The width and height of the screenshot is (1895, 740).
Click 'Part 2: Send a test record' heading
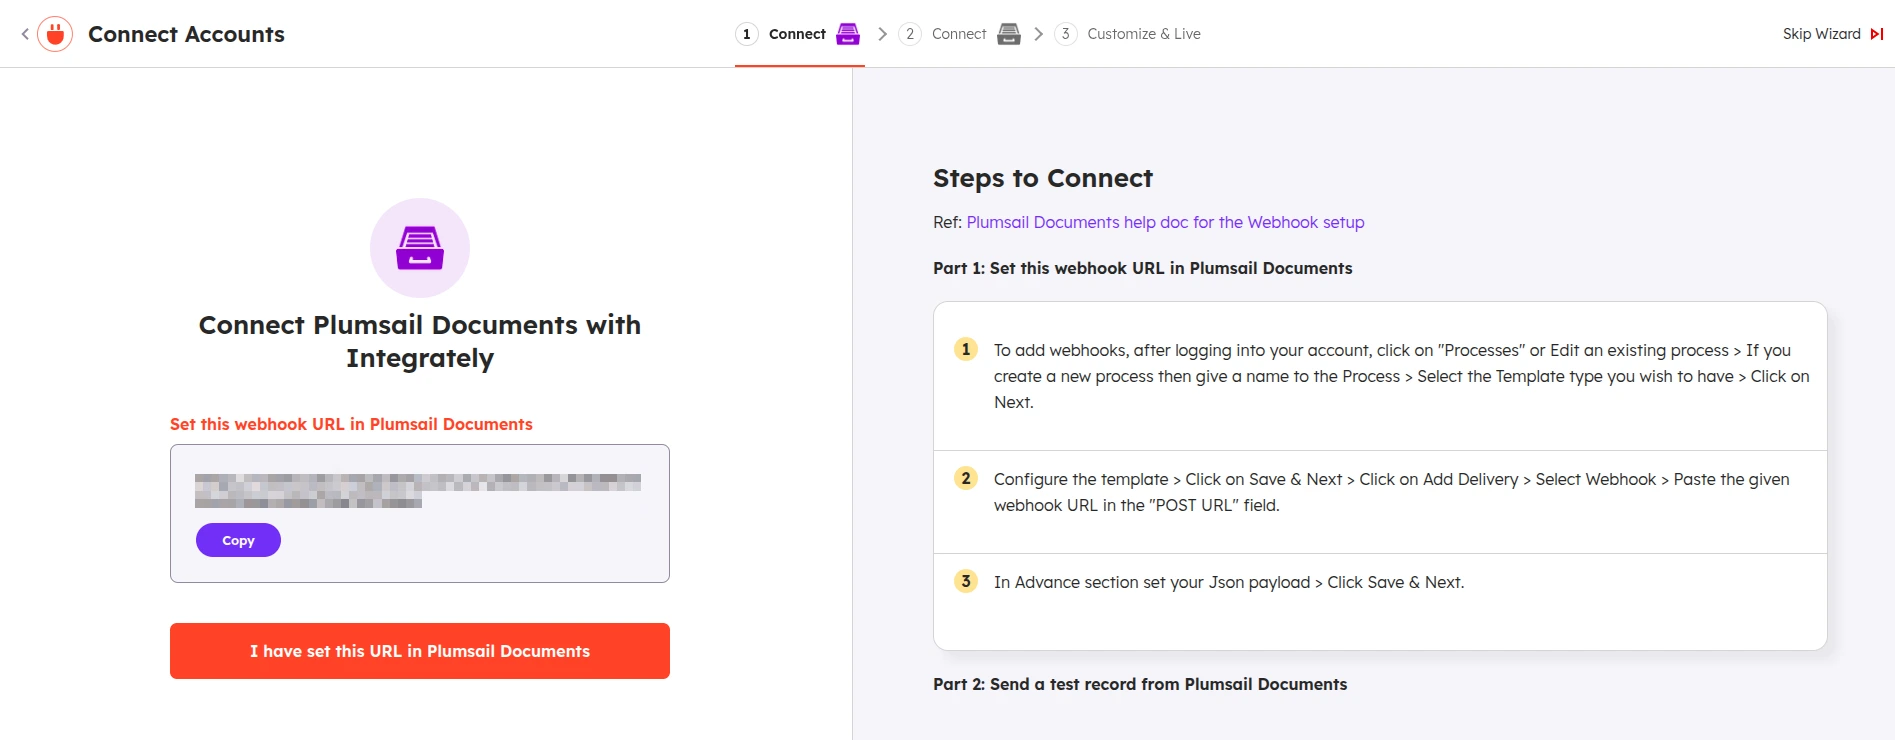tap(1140, 684)
